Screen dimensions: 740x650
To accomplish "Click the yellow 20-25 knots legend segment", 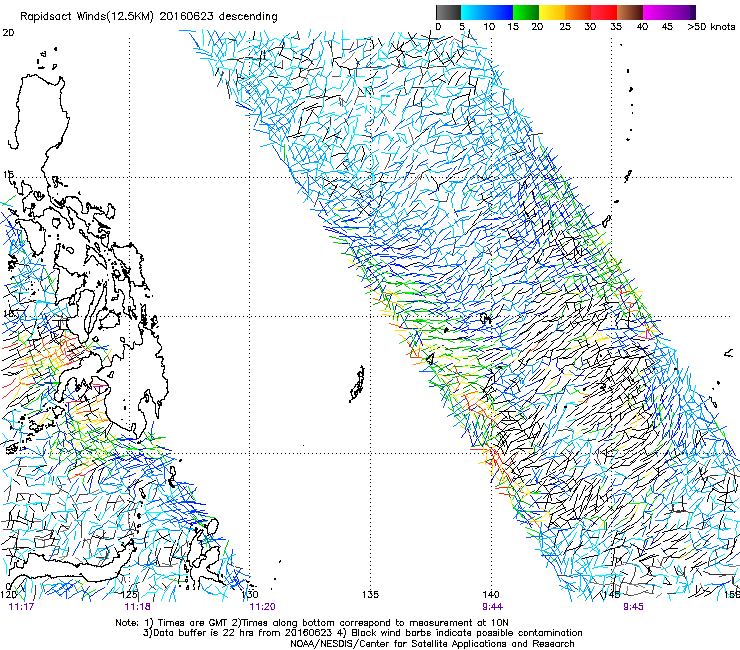I will [552, 12].
